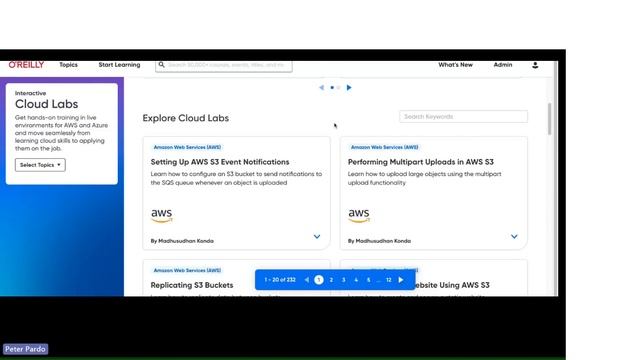Click AWS logo on Multipart Uploads card

(359, 216)
